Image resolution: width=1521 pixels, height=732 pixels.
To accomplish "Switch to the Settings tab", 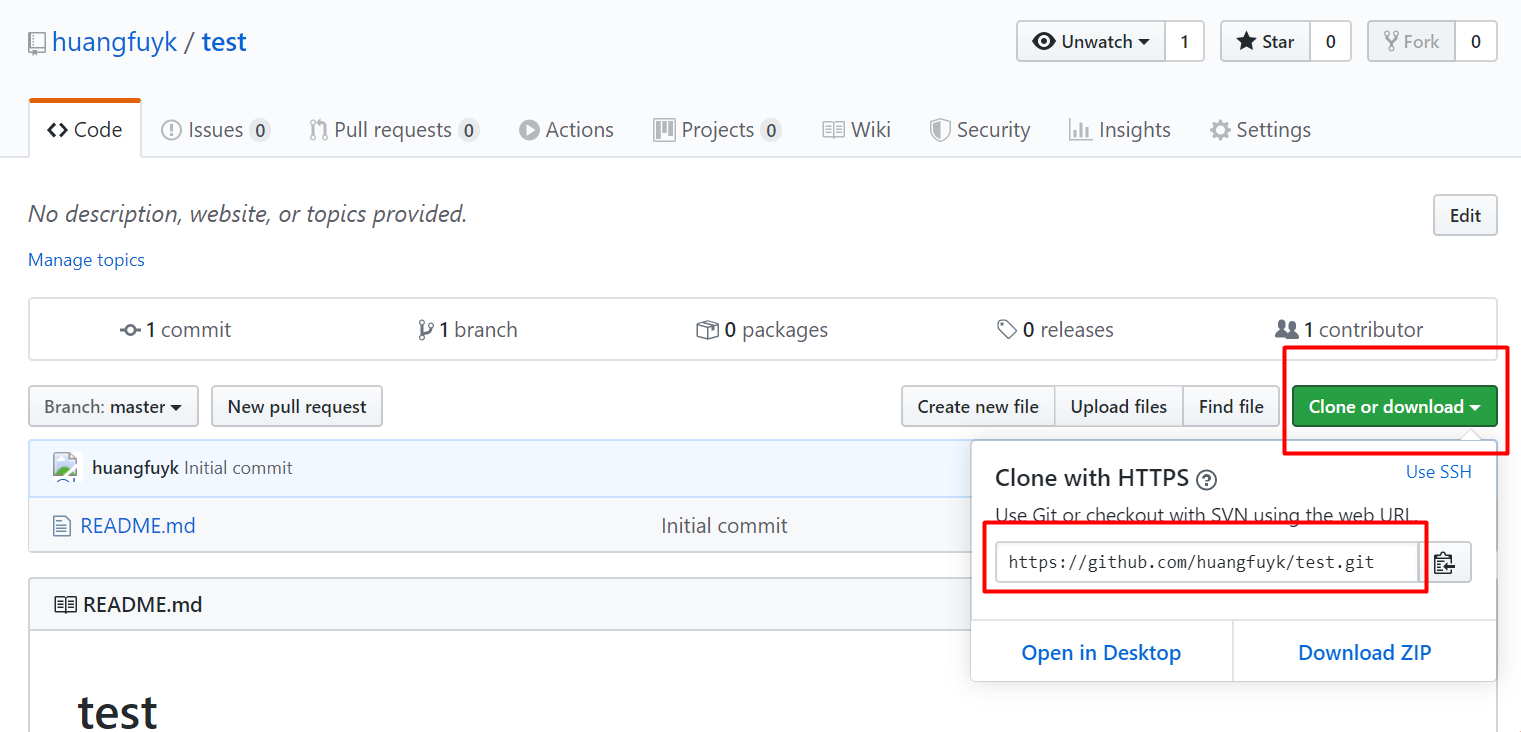I will (1260, 130).
